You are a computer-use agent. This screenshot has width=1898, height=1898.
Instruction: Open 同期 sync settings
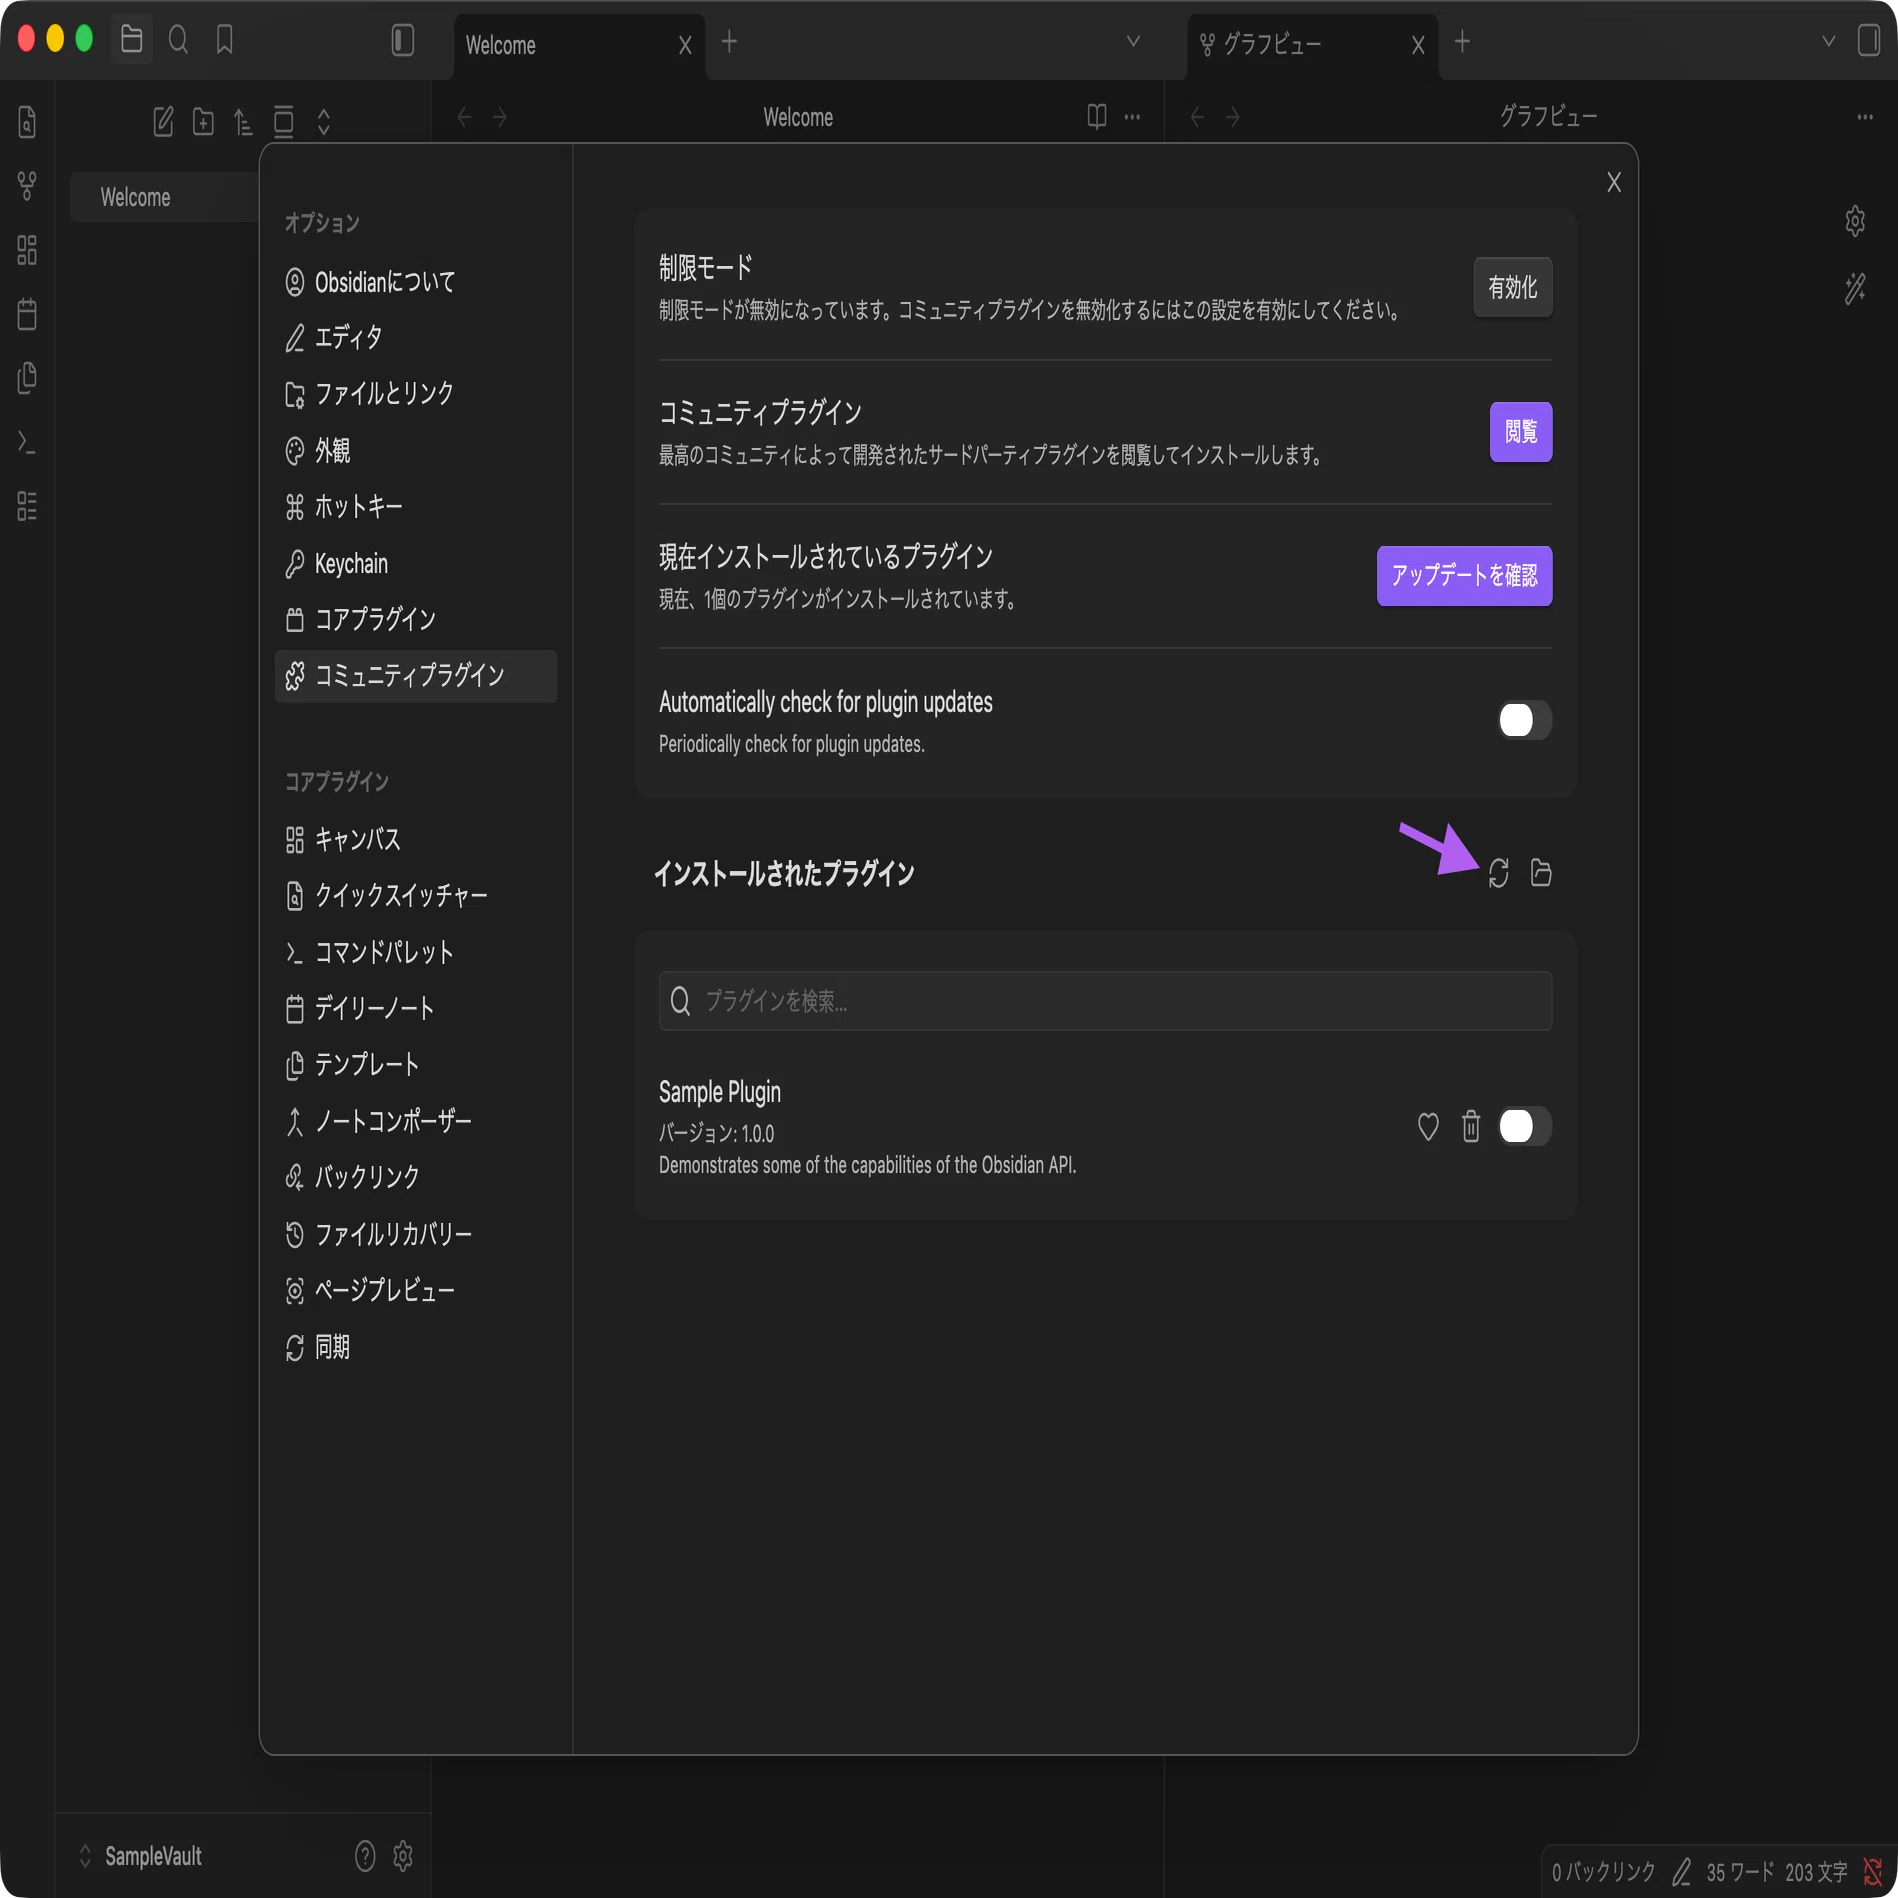416,1347
